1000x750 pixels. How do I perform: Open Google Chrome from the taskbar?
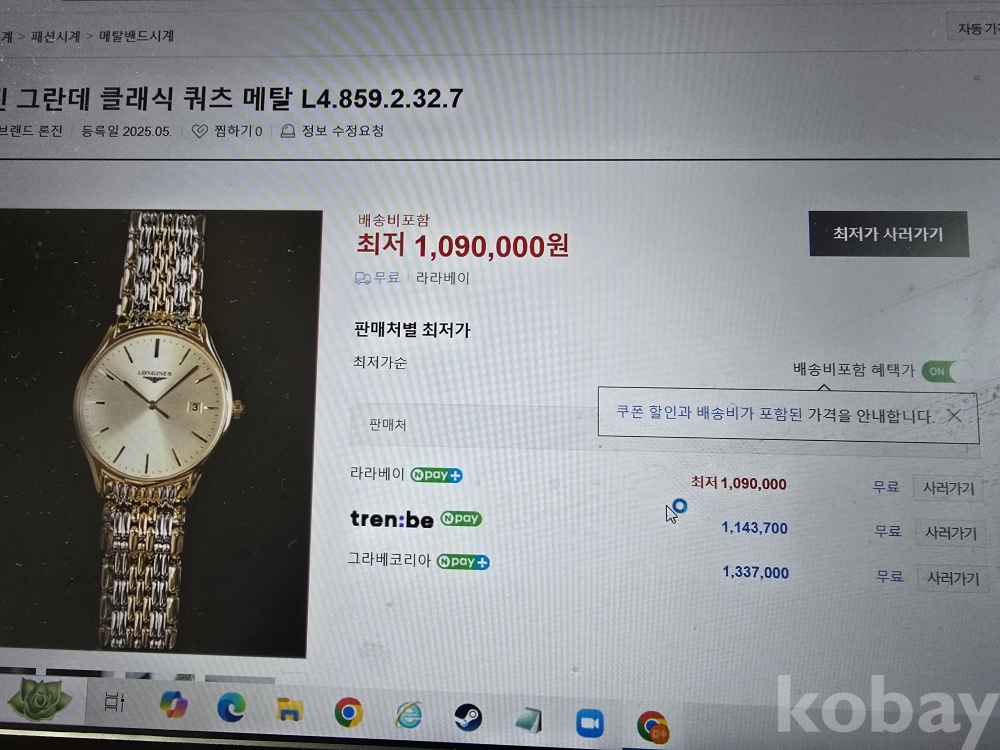click(x=349, y=712)
